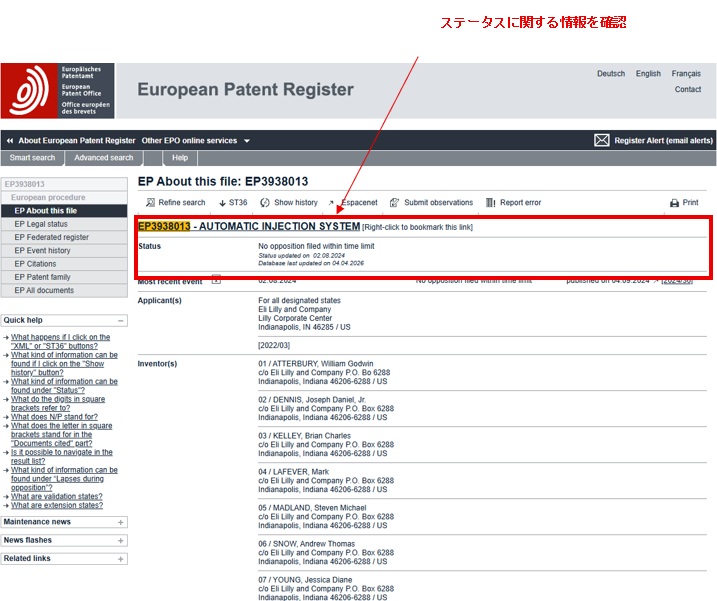717x601 pixels.
Task: Switch language to Français
Action: click(x=686, y=74)
